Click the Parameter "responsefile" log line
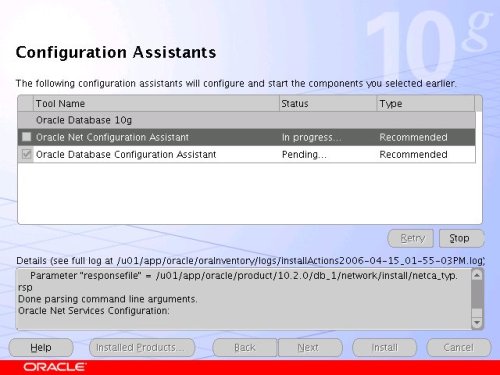 [x=238, y=282]
